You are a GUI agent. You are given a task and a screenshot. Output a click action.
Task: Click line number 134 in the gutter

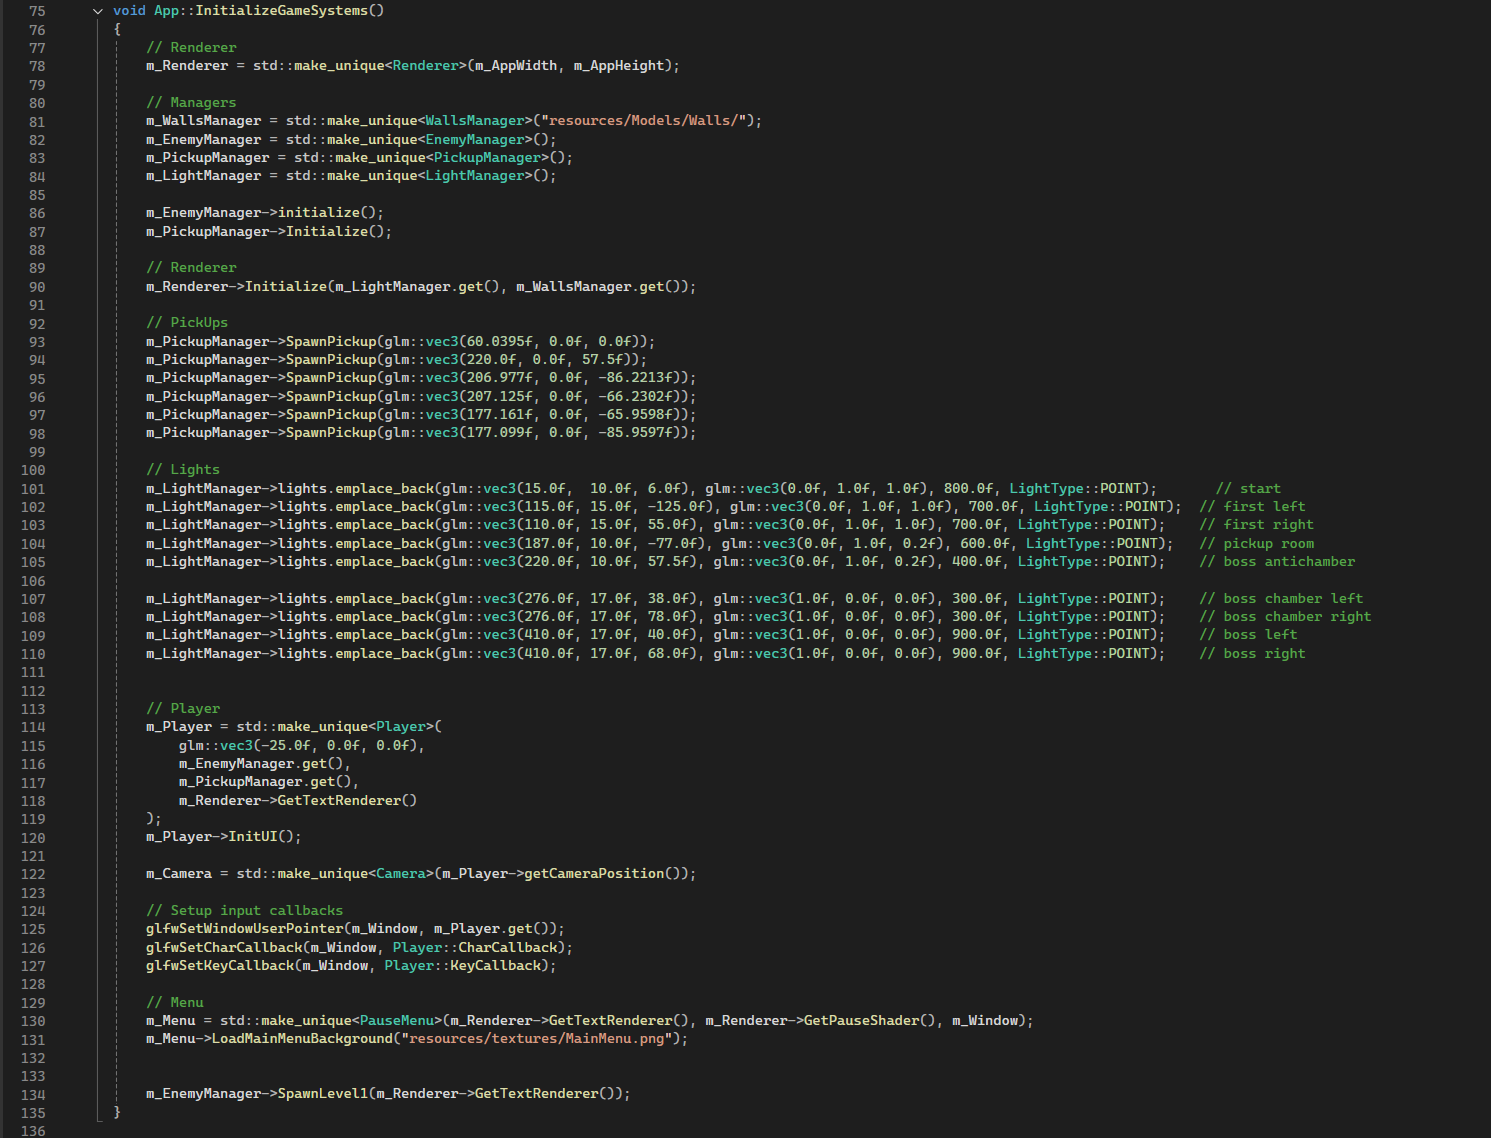click(x=33, y=1094)
